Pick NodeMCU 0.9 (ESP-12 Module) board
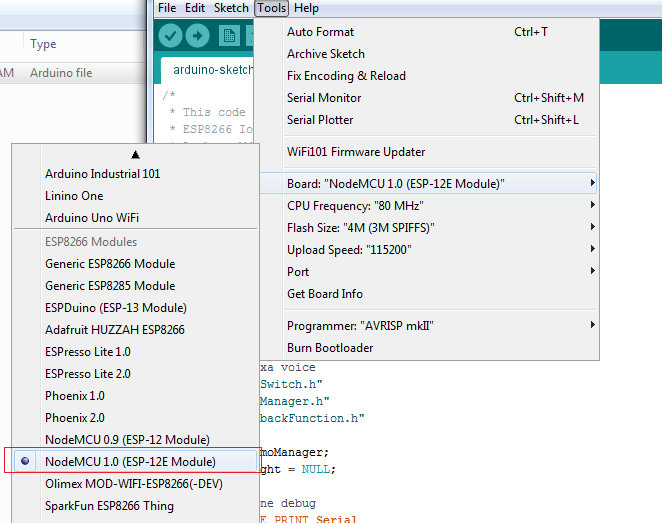The height and width of the screenshot is (523, 662). [x=136, y=439]
